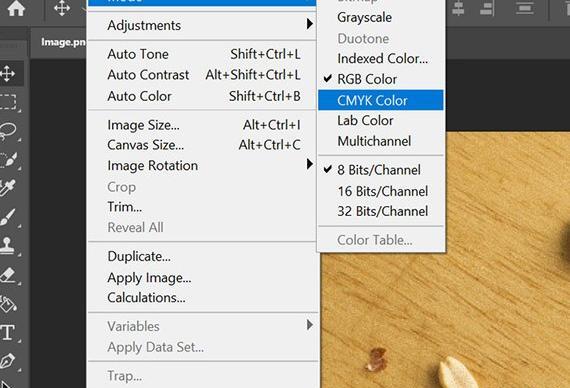Select the Horizontal Type tool
This screenshot has height=388, width=570.
coord(8,332)
